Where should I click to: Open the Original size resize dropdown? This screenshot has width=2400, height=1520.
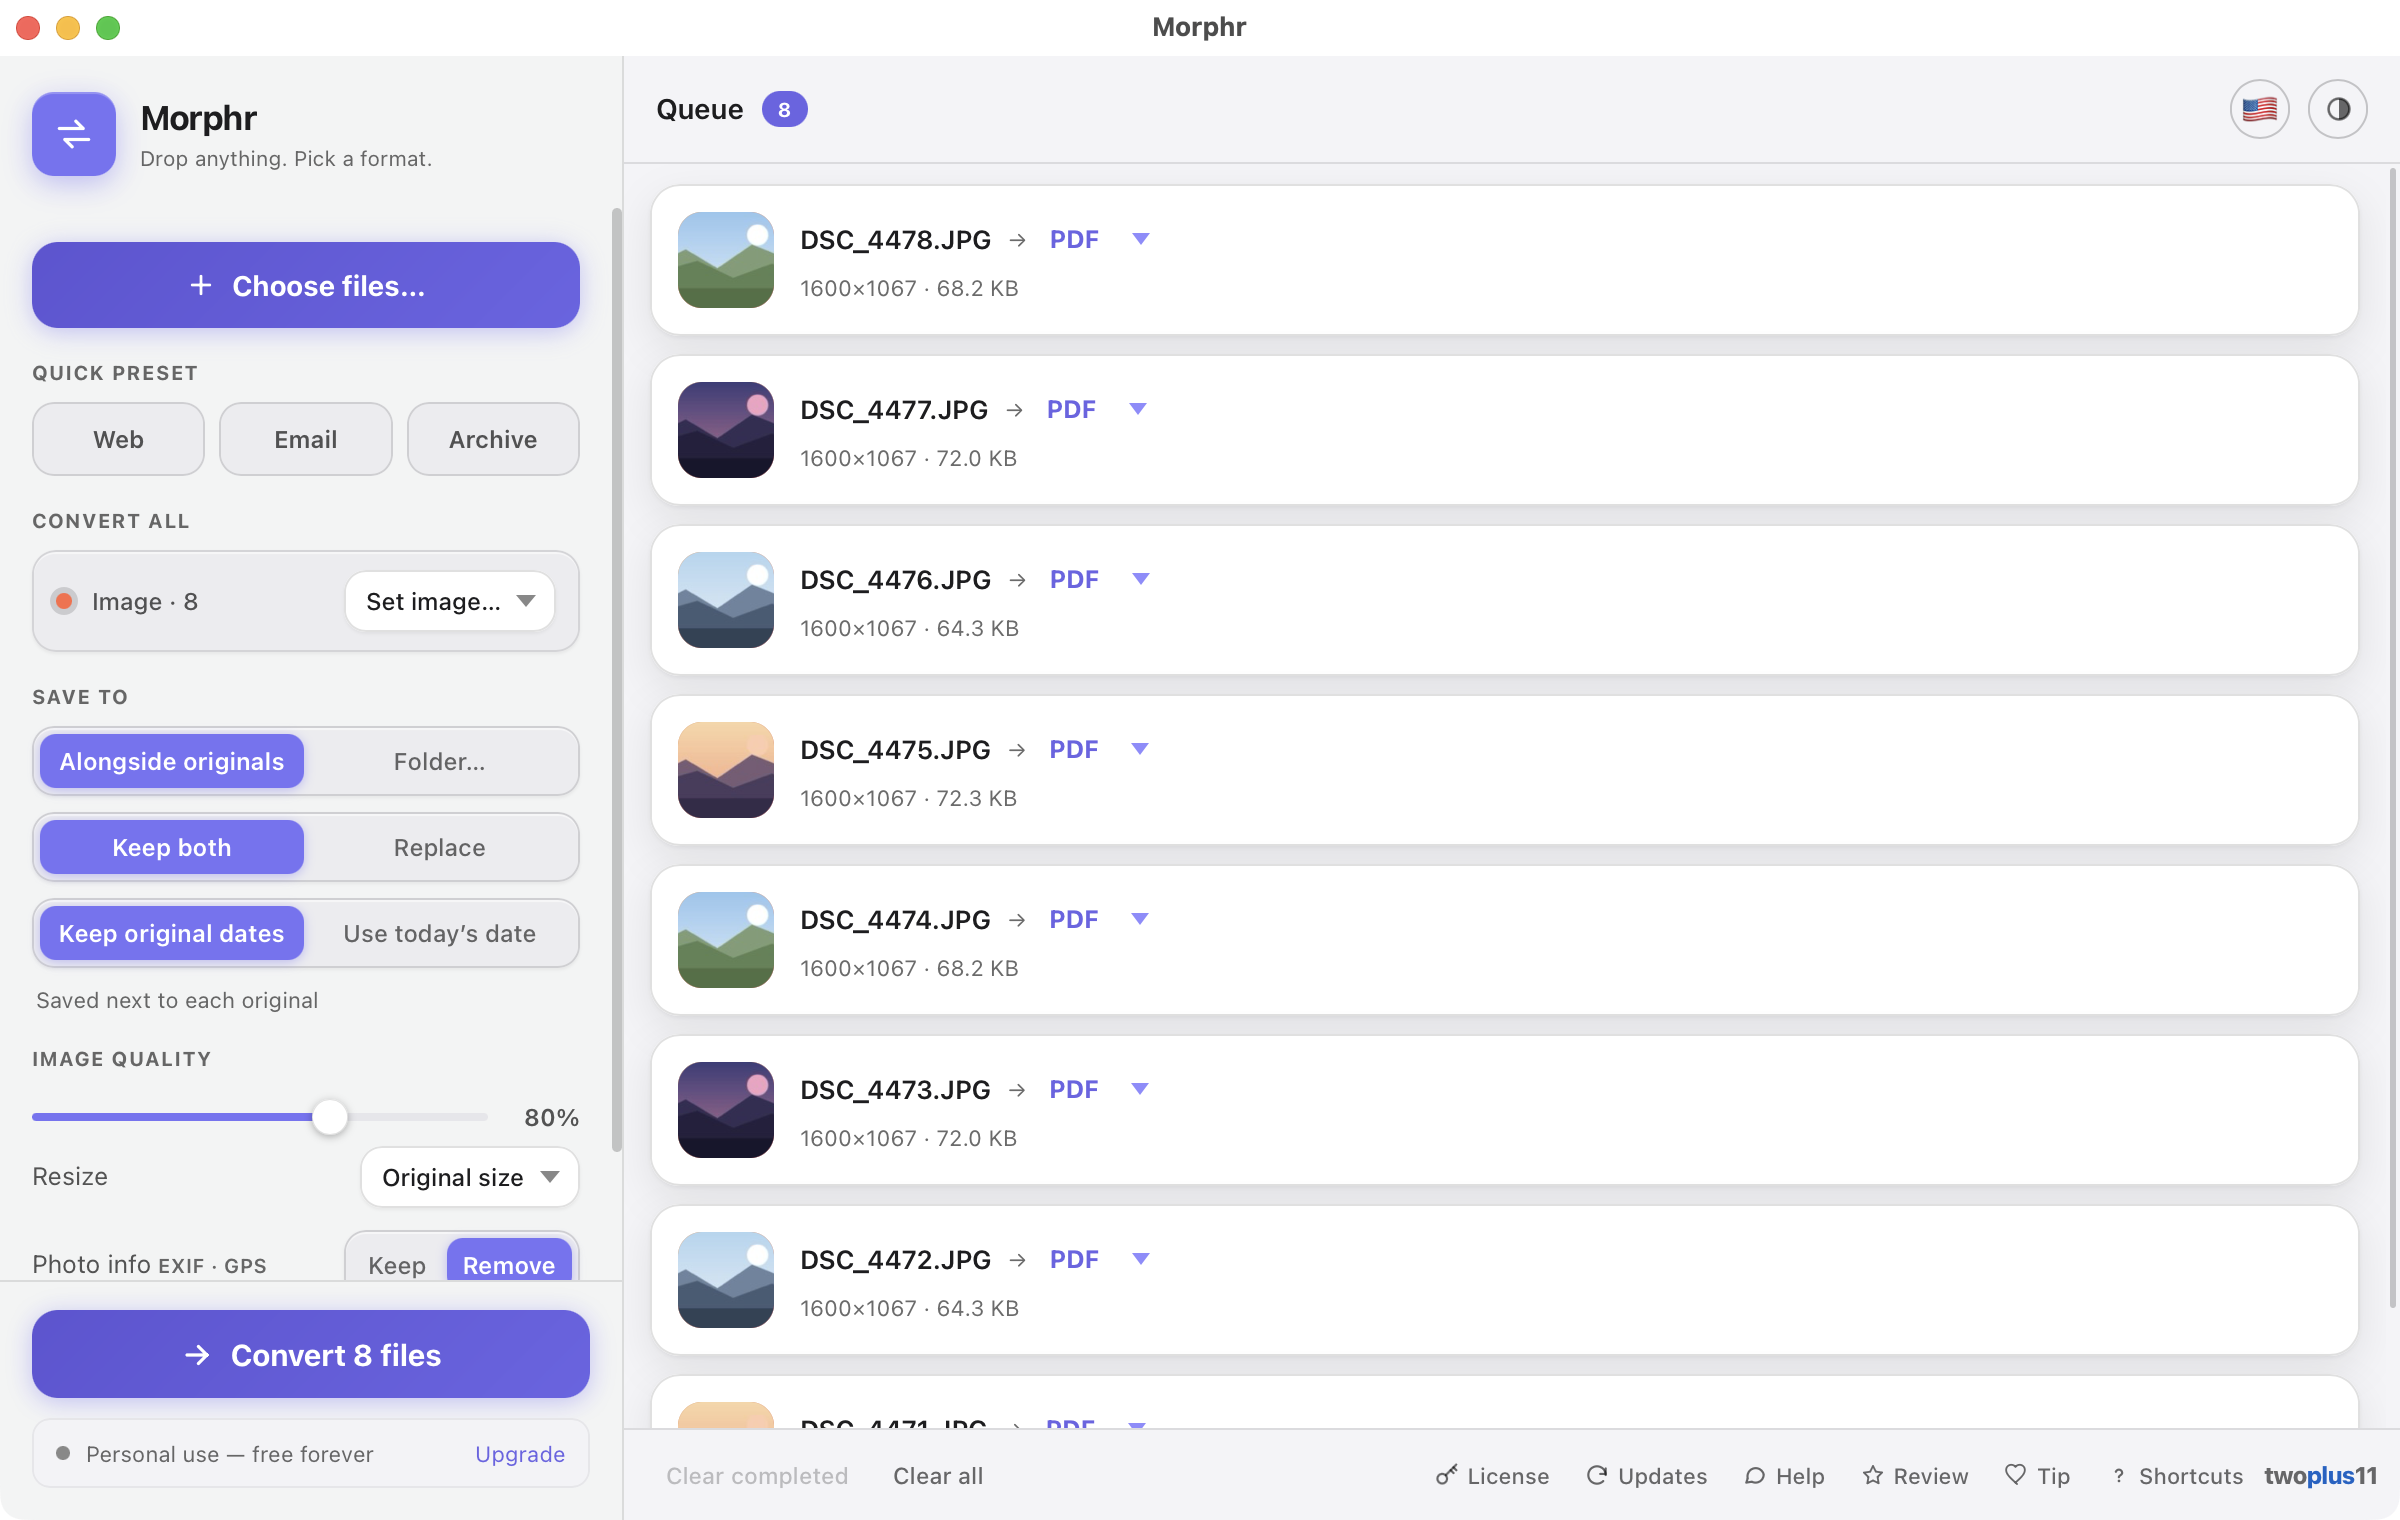[470, 1177]
